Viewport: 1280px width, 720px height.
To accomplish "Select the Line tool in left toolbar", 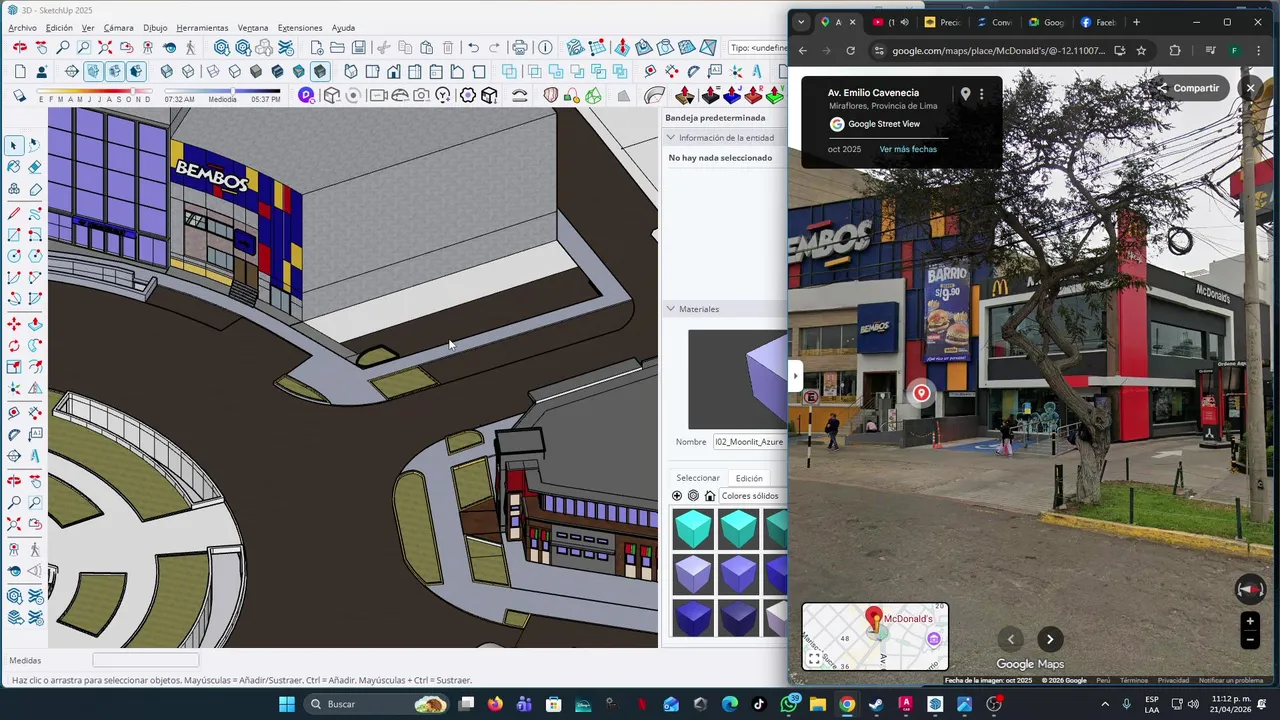I will tap(14, 213).
